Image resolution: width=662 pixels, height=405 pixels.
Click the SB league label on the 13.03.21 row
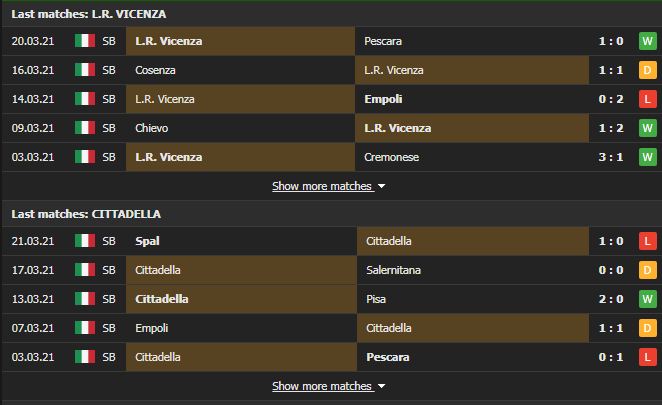pos(109,299)
